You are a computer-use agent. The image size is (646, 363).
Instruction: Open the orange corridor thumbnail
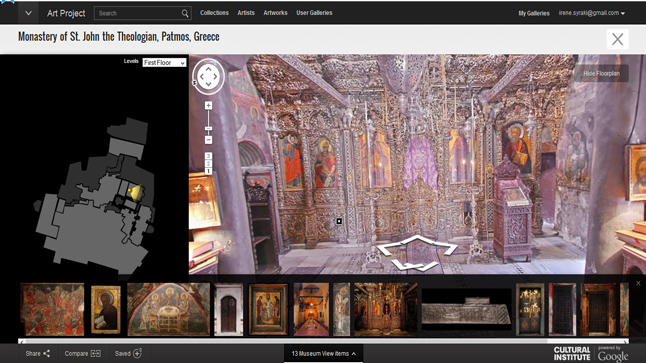pos(311,309)
